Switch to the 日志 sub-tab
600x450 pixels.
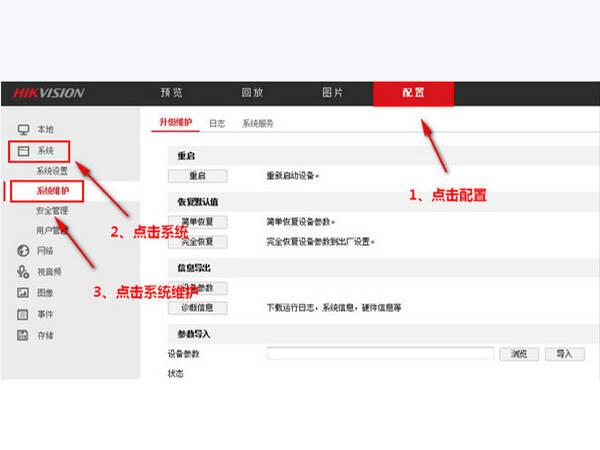coord(217,123)
